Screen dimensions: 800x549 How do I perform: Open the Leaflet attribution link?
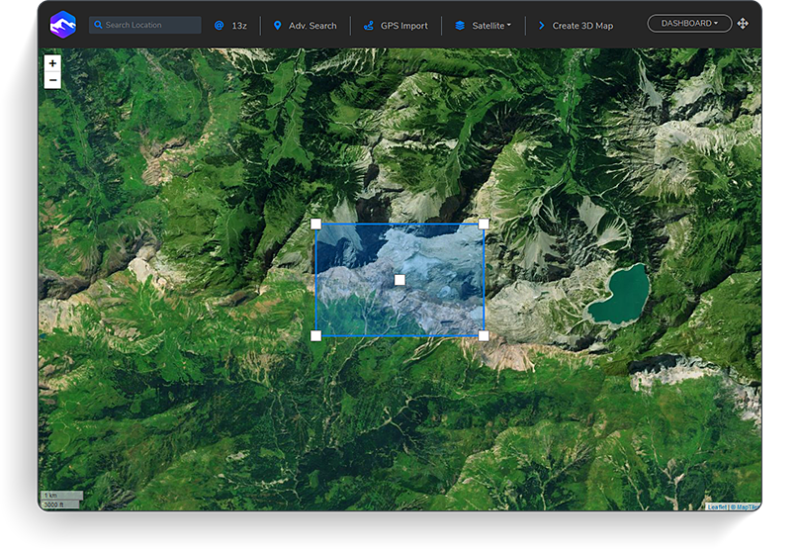(x=717, y=507)
